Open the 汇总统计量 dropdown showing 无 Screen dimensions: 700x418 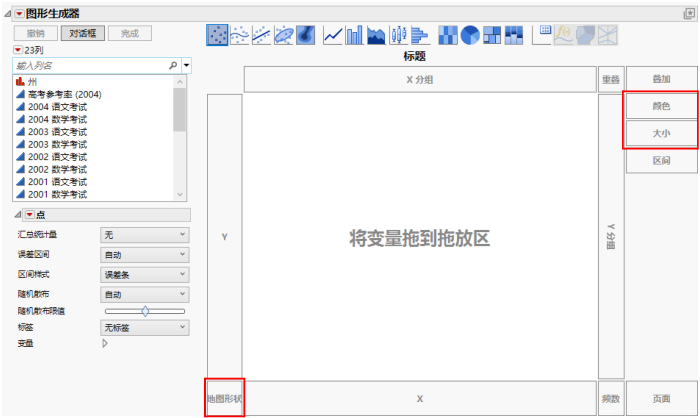[x=145, y=235]
